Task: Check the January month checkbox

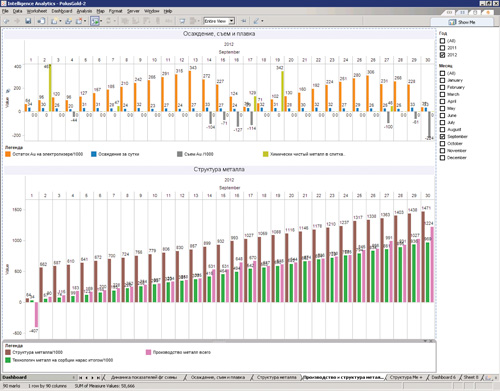Action: coord(442,80)
